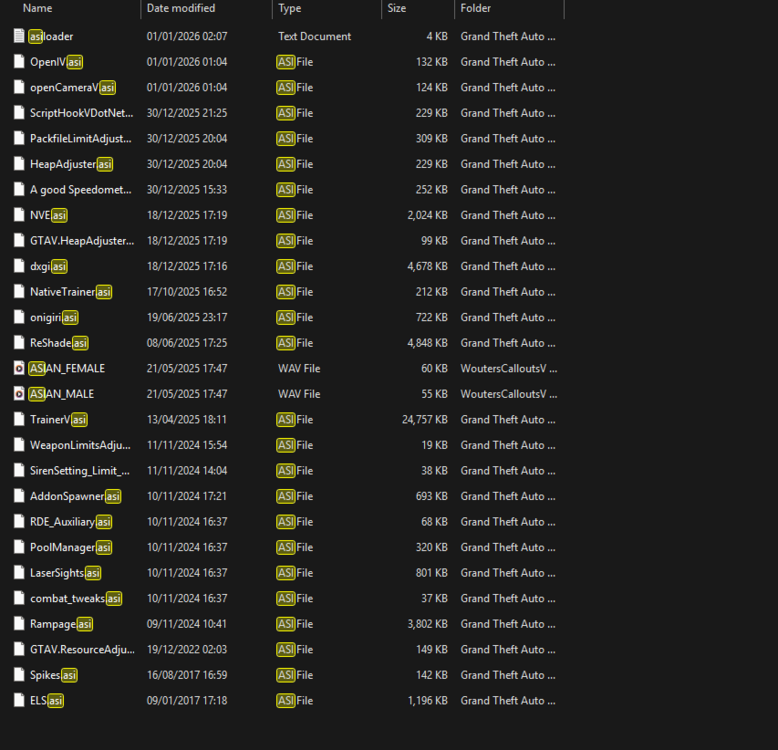Click the asiloader text document icon
778x750 pixels.
(19, 36)
